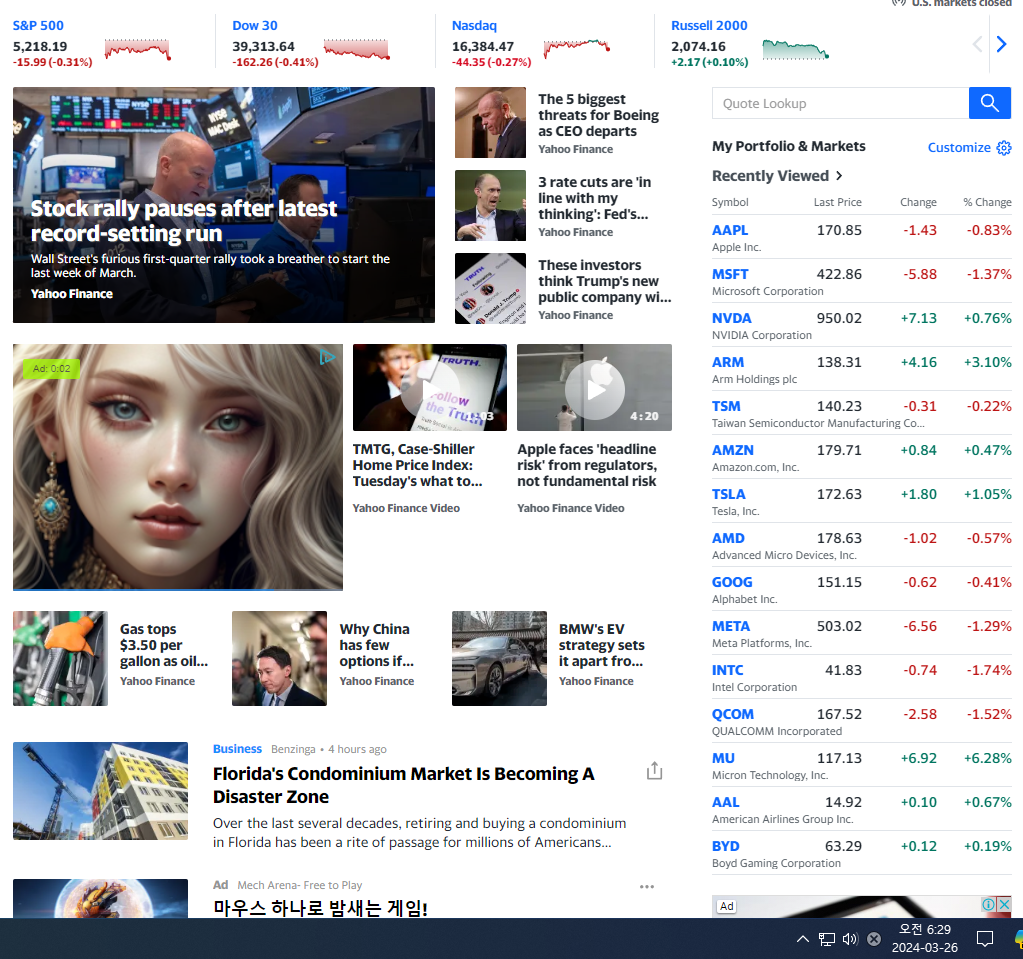Open the three-dot menu on Mech Arena ad
The height and width of the screenshot is (959, 1023).
click(647, 886)
